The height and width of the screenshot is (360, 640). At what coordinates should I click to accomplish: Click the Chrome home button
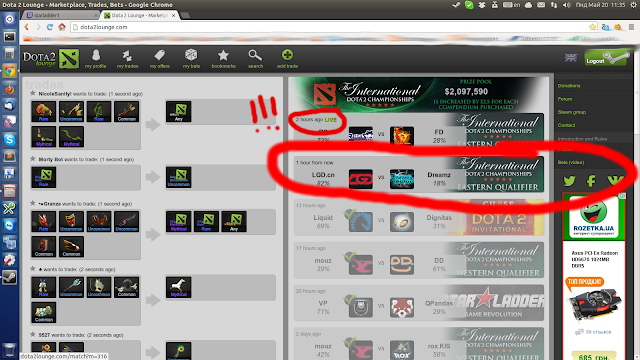pos(62,27)
